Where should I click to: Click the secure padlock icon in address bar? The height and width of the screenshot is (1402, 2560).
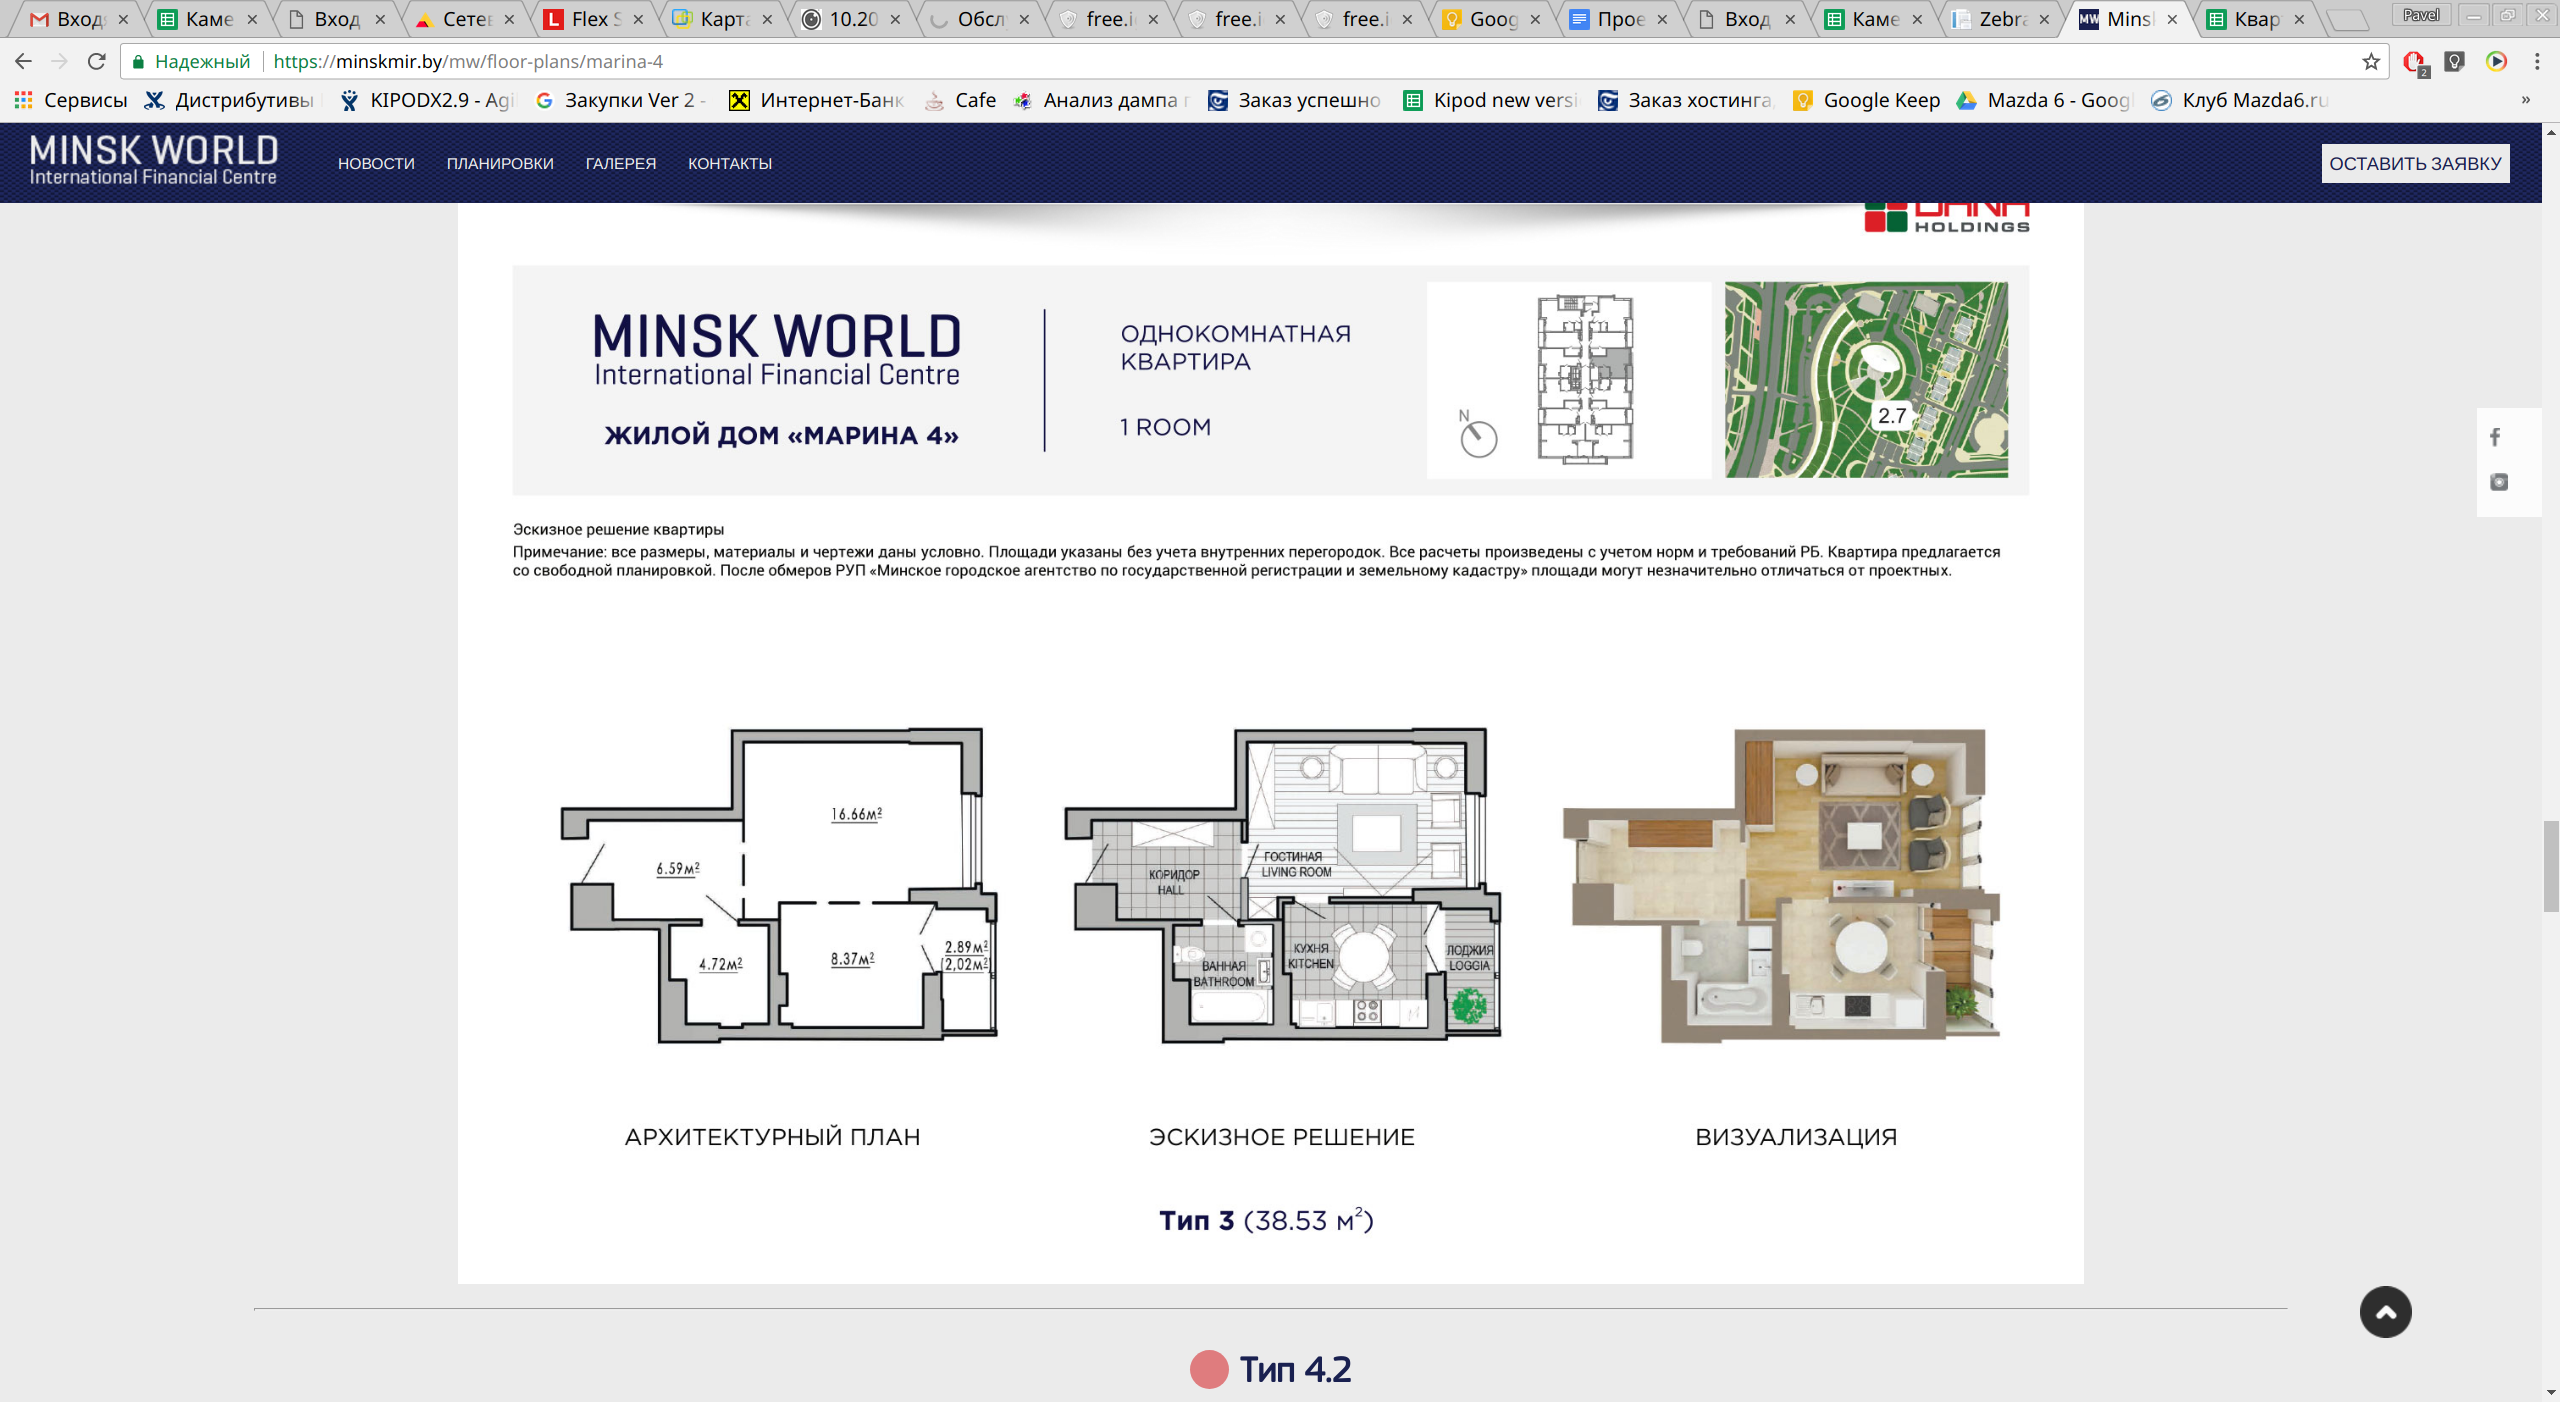coord(138,61)
